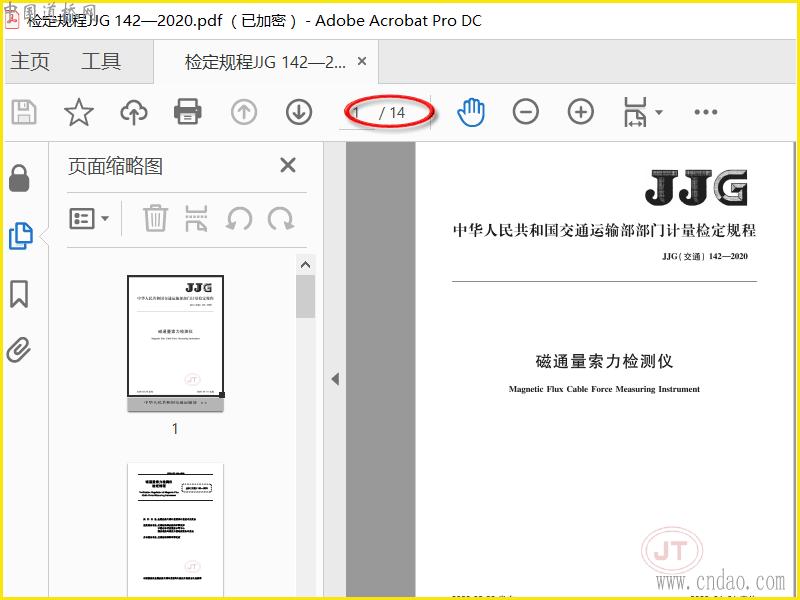Screen dimensions: 800x600
Task: Close the 页面缩略图 panel
Action: coord(288,165)
